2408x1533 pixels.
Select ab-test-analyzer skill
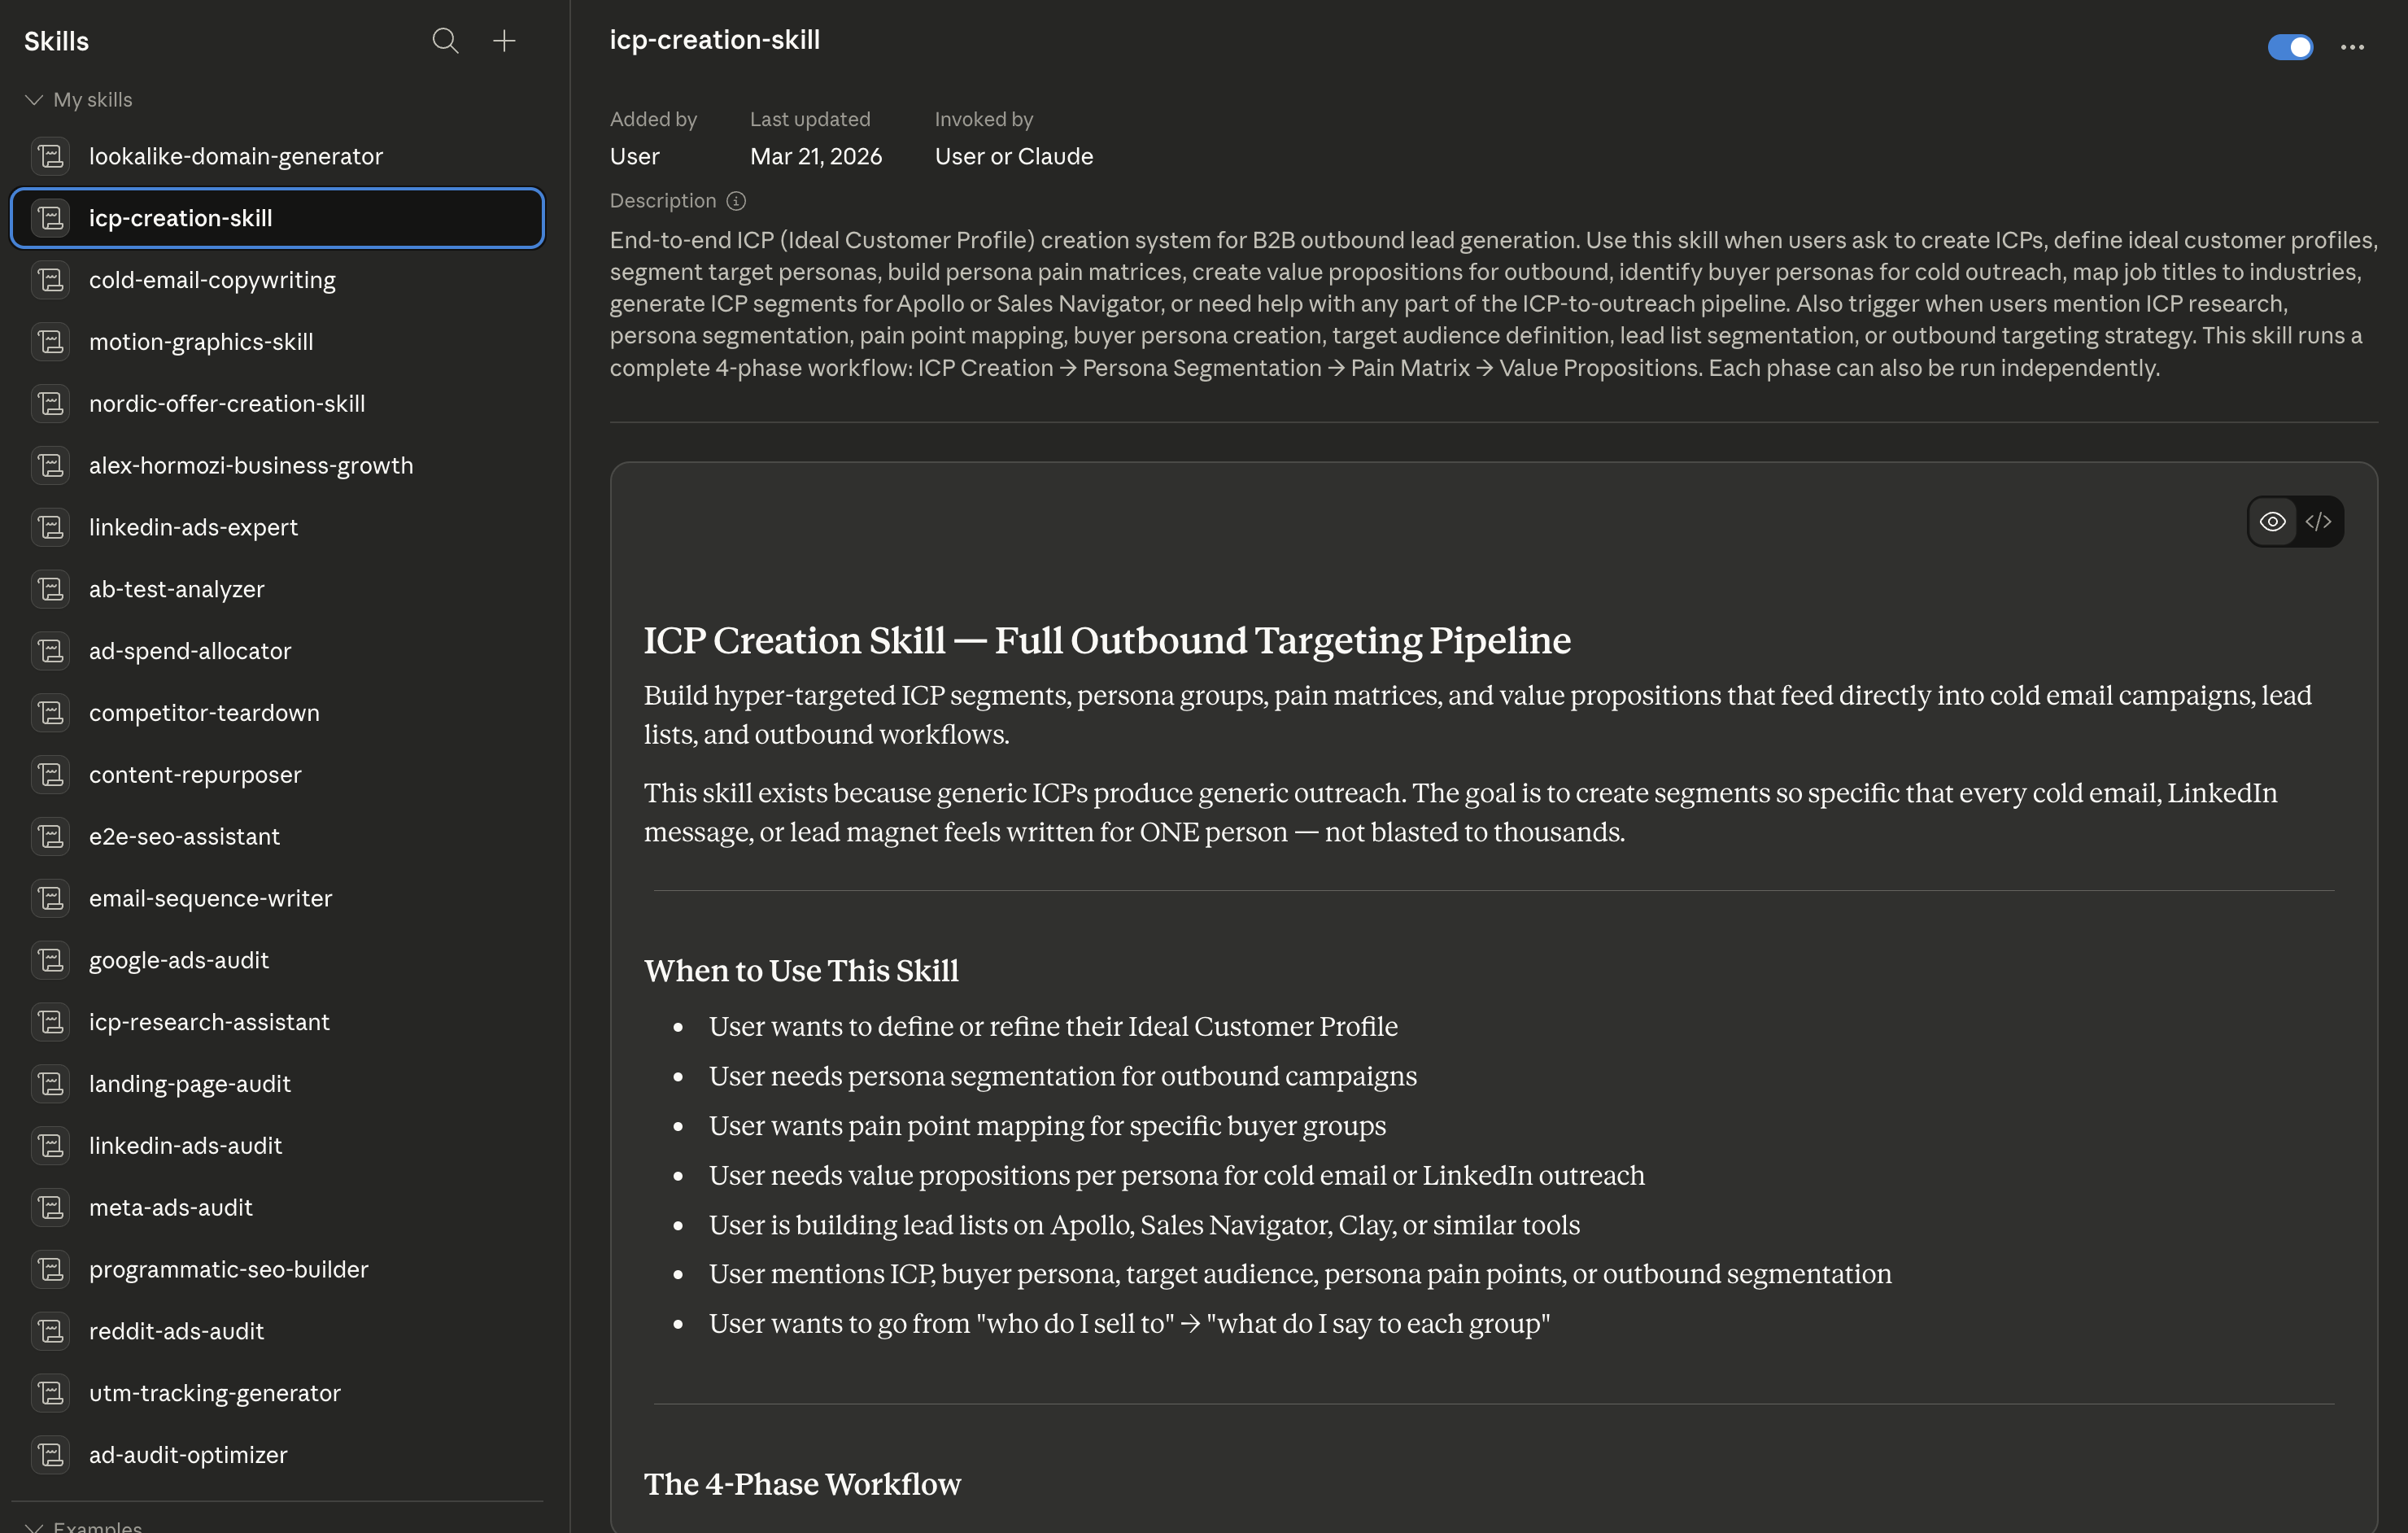277,589
